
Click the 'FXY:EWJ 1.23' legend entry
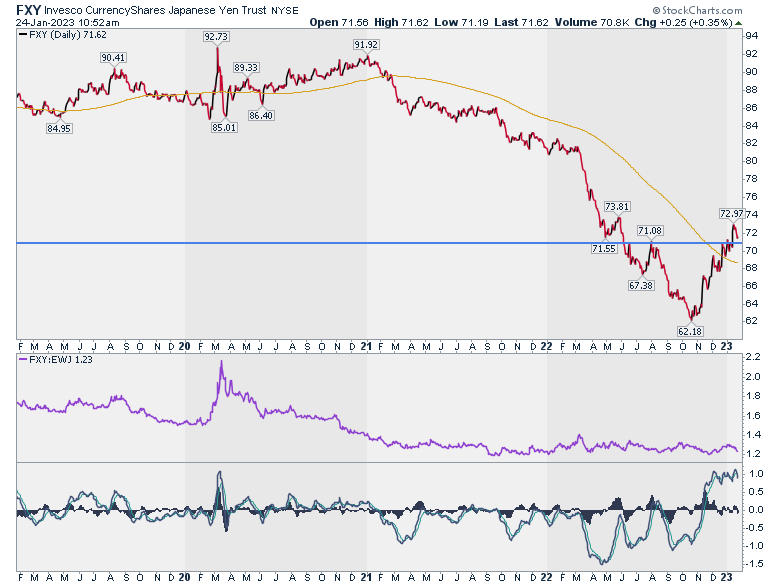coord(55,360)
